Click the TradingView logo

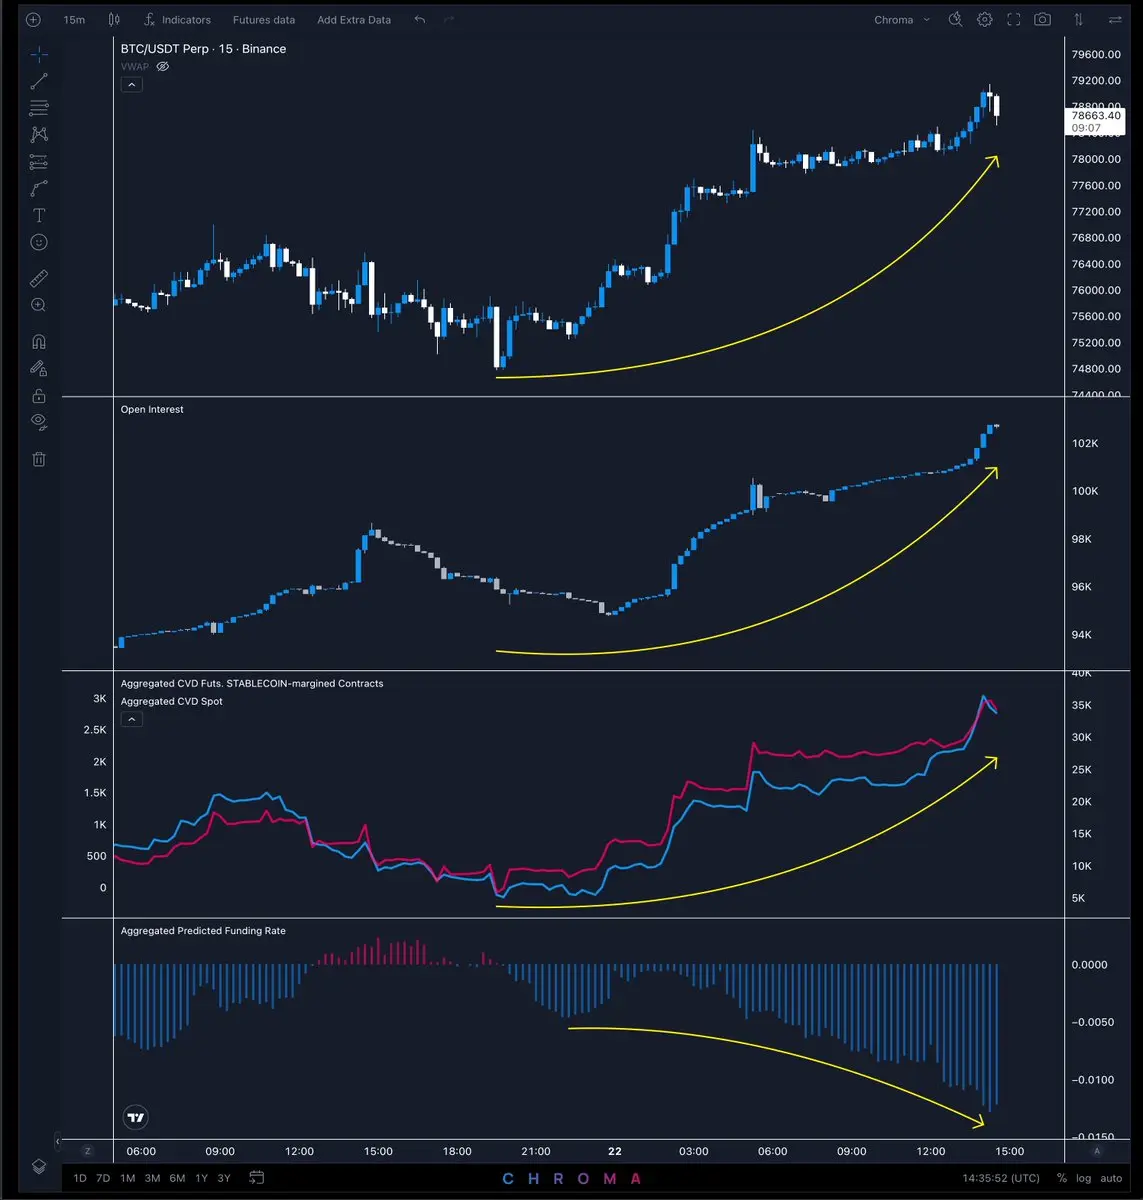pos(136,1117)
